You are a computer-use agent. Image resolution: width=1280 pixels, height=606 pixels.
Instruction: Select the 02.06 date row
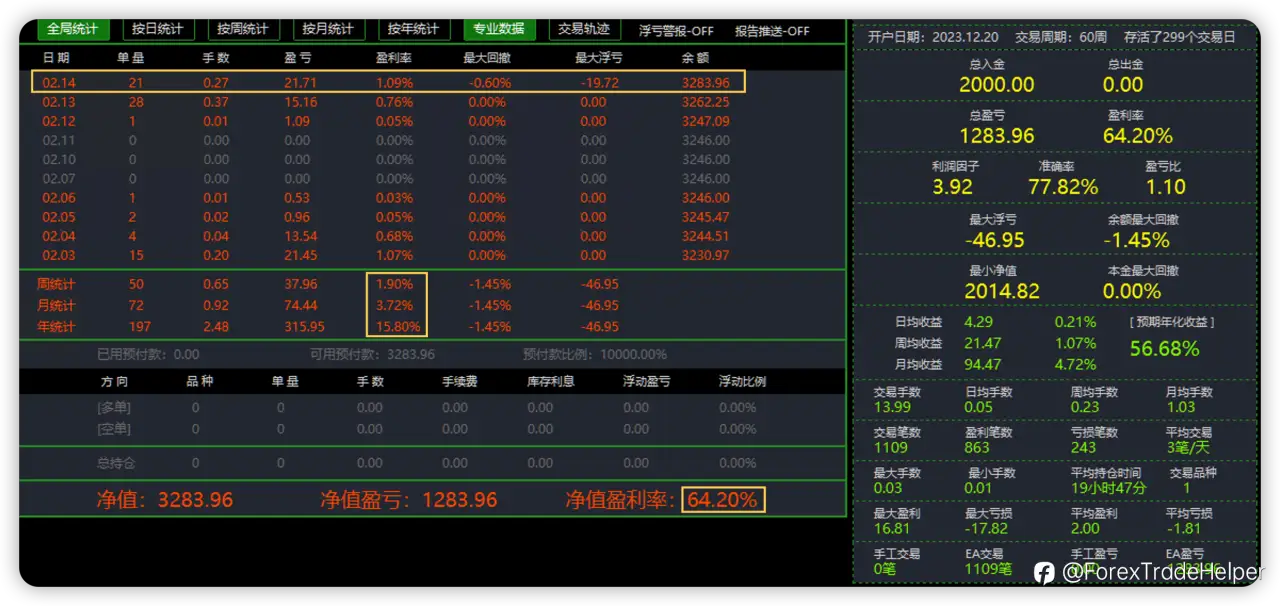coord(388,198)
